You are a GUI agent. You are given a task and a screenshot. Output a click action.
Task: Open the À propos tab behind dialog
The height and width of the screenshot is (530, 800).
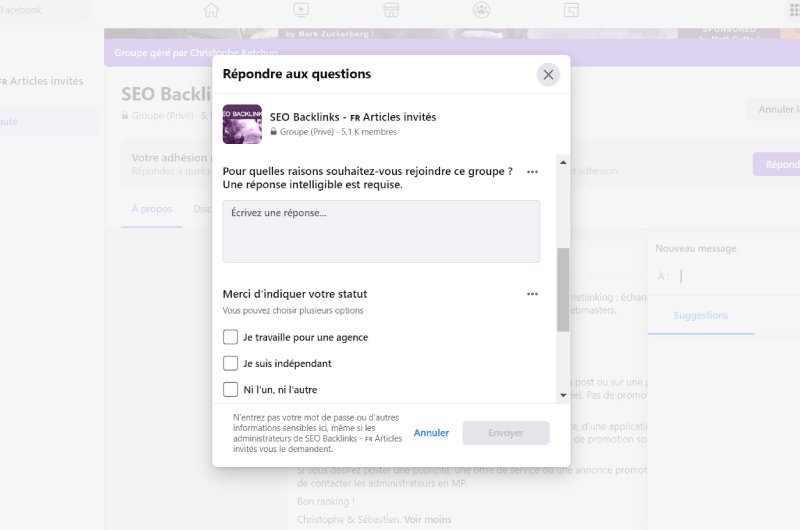pos(152,209)
